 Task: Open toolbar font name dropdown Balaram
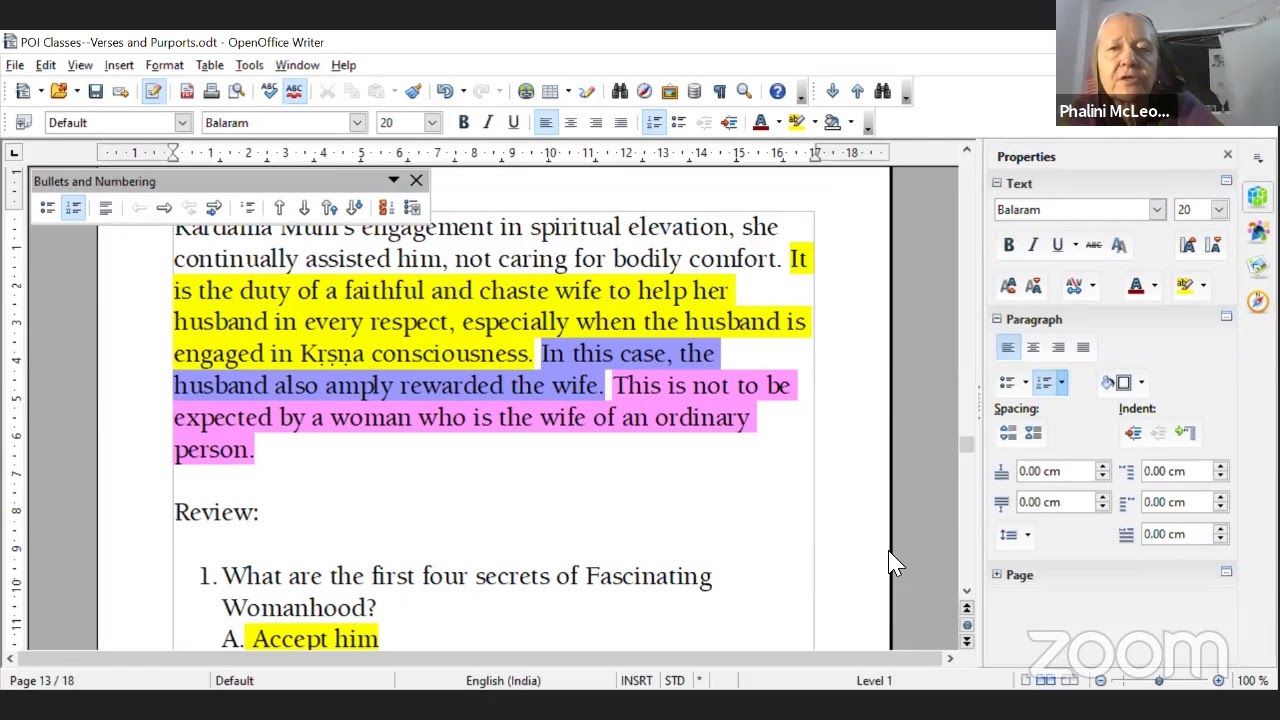click(357, 123)
